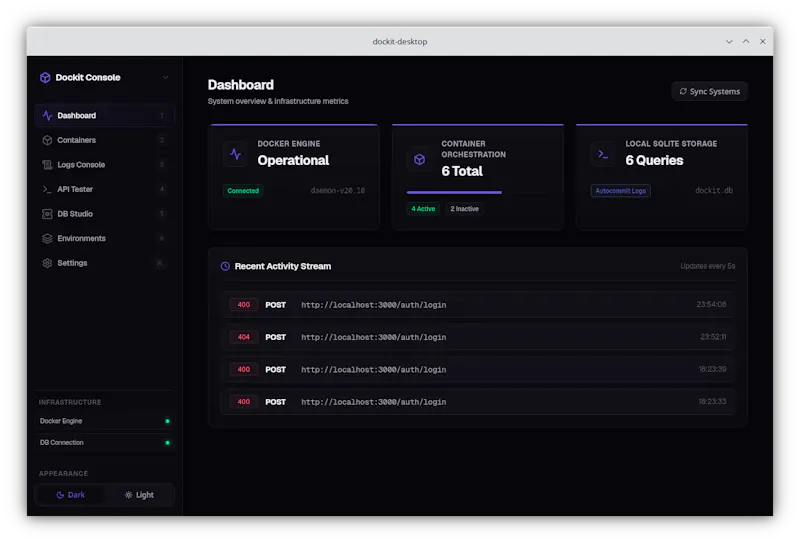Click the Containers cube icon in sidebar
This screenshot has height=543, width=800.
tap(47, 140)
